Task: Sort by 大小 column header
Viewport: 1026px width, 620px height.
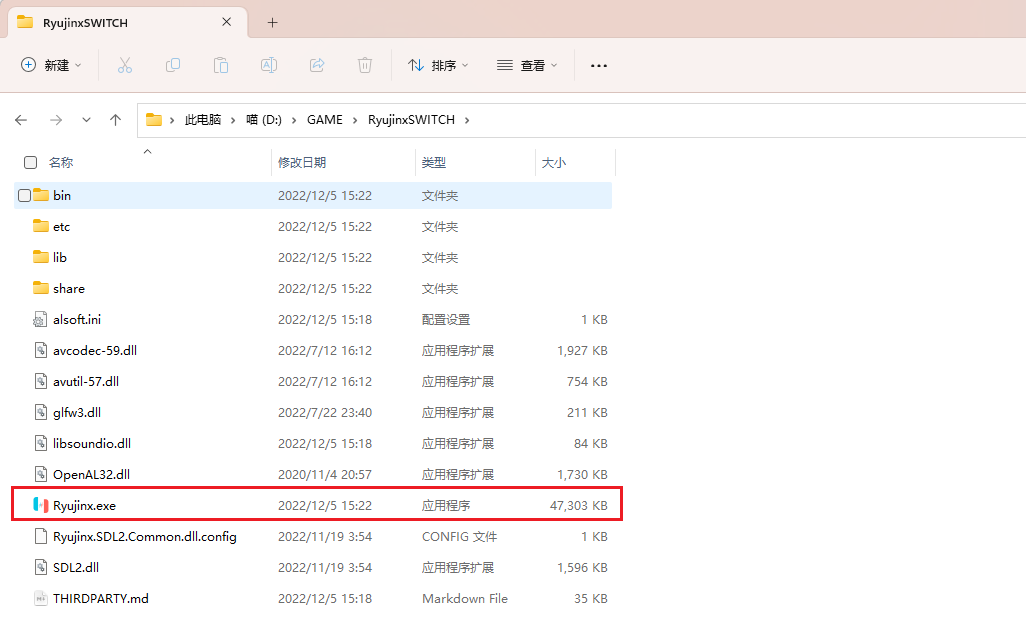Action: (554, 162)
